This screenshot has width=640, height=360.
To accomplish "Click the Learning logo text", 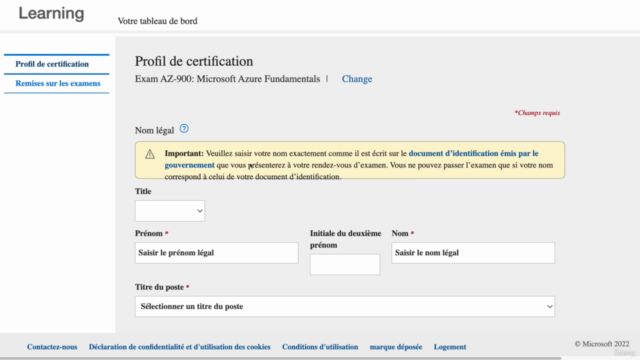I will 51,13.
